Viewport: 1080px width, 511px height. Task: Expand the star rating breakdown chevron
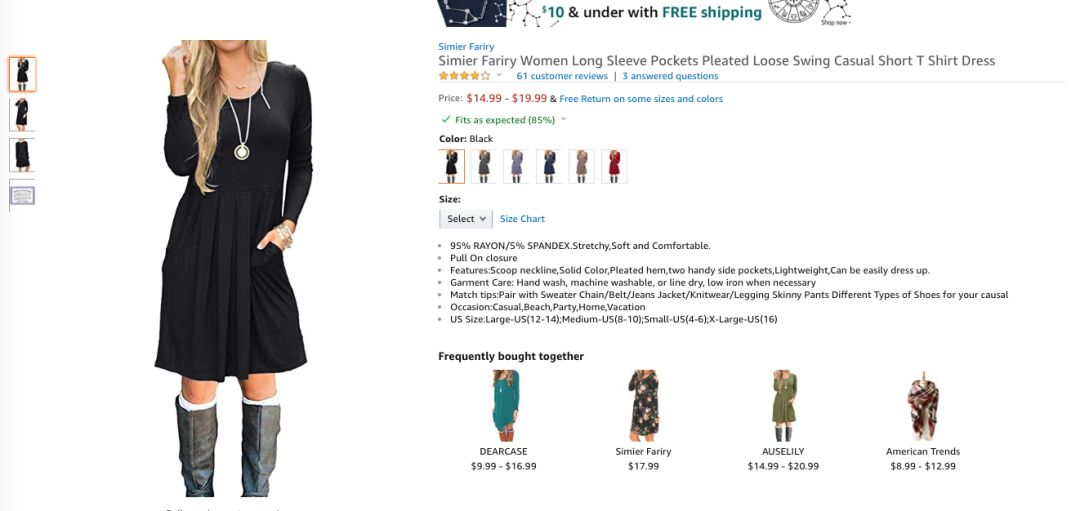click(499, 76)
